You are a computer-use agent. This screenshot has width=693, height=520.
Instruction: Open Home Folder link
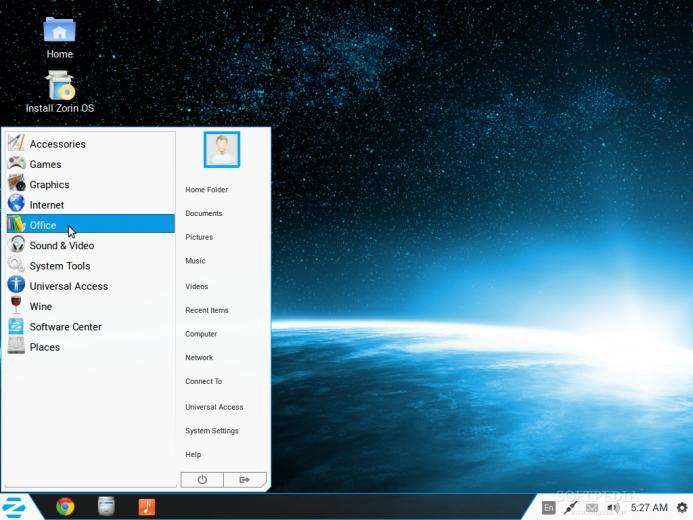pos(206,190)
